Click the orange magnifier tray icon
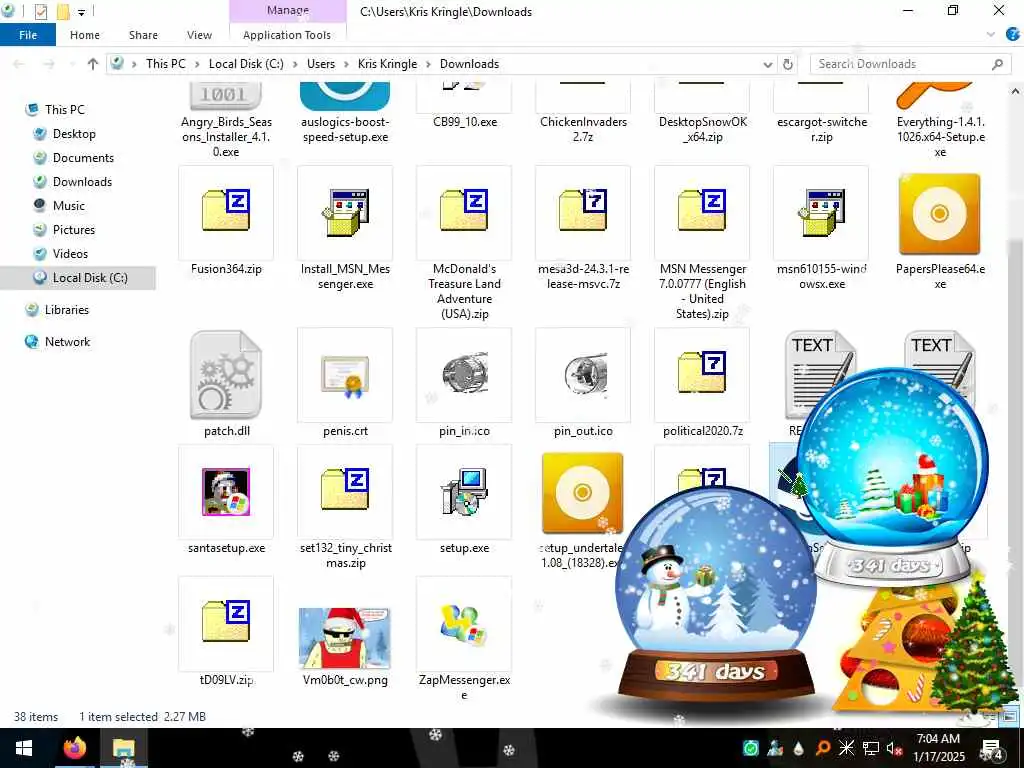This screenshot has width=1024, height=768. click(823, 748)
